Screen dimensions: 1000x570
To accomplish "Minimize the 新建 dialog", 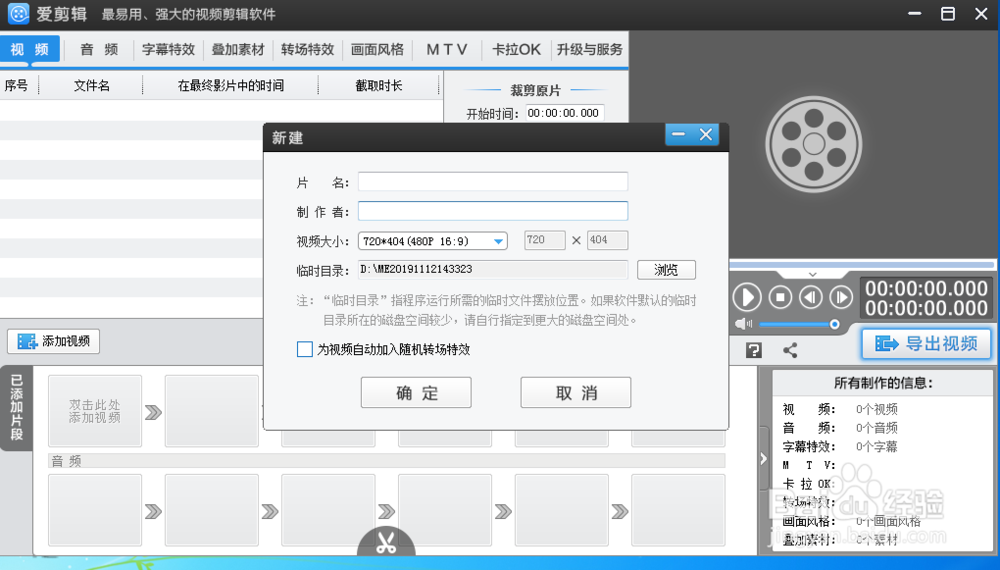I will pos(679,135).
